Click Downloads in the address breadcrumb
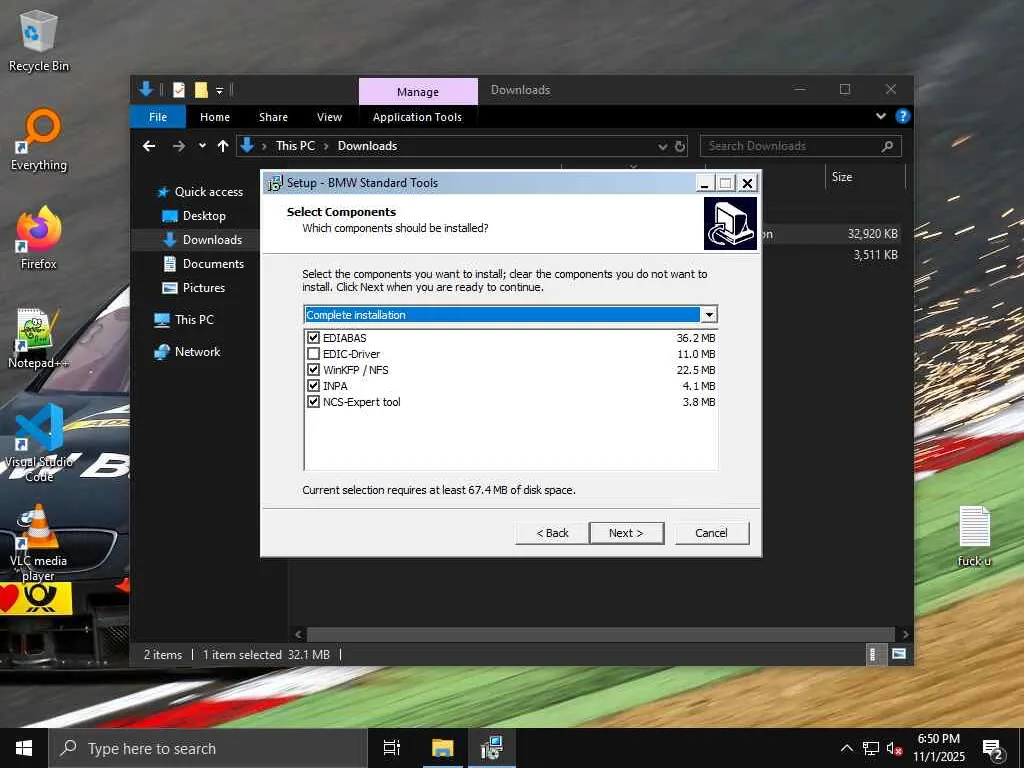The height and width of the screenshot is (768, 1024). point(367,146)
